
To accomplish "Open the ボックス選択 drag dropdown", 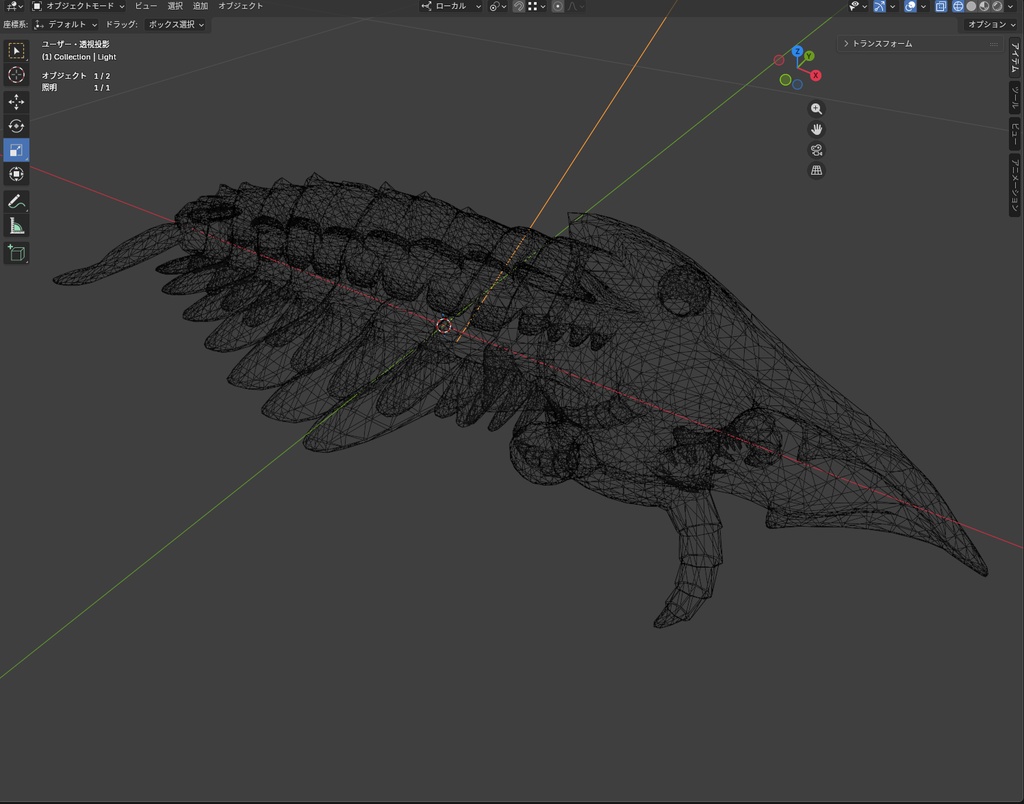I will [x=175, y=24].
